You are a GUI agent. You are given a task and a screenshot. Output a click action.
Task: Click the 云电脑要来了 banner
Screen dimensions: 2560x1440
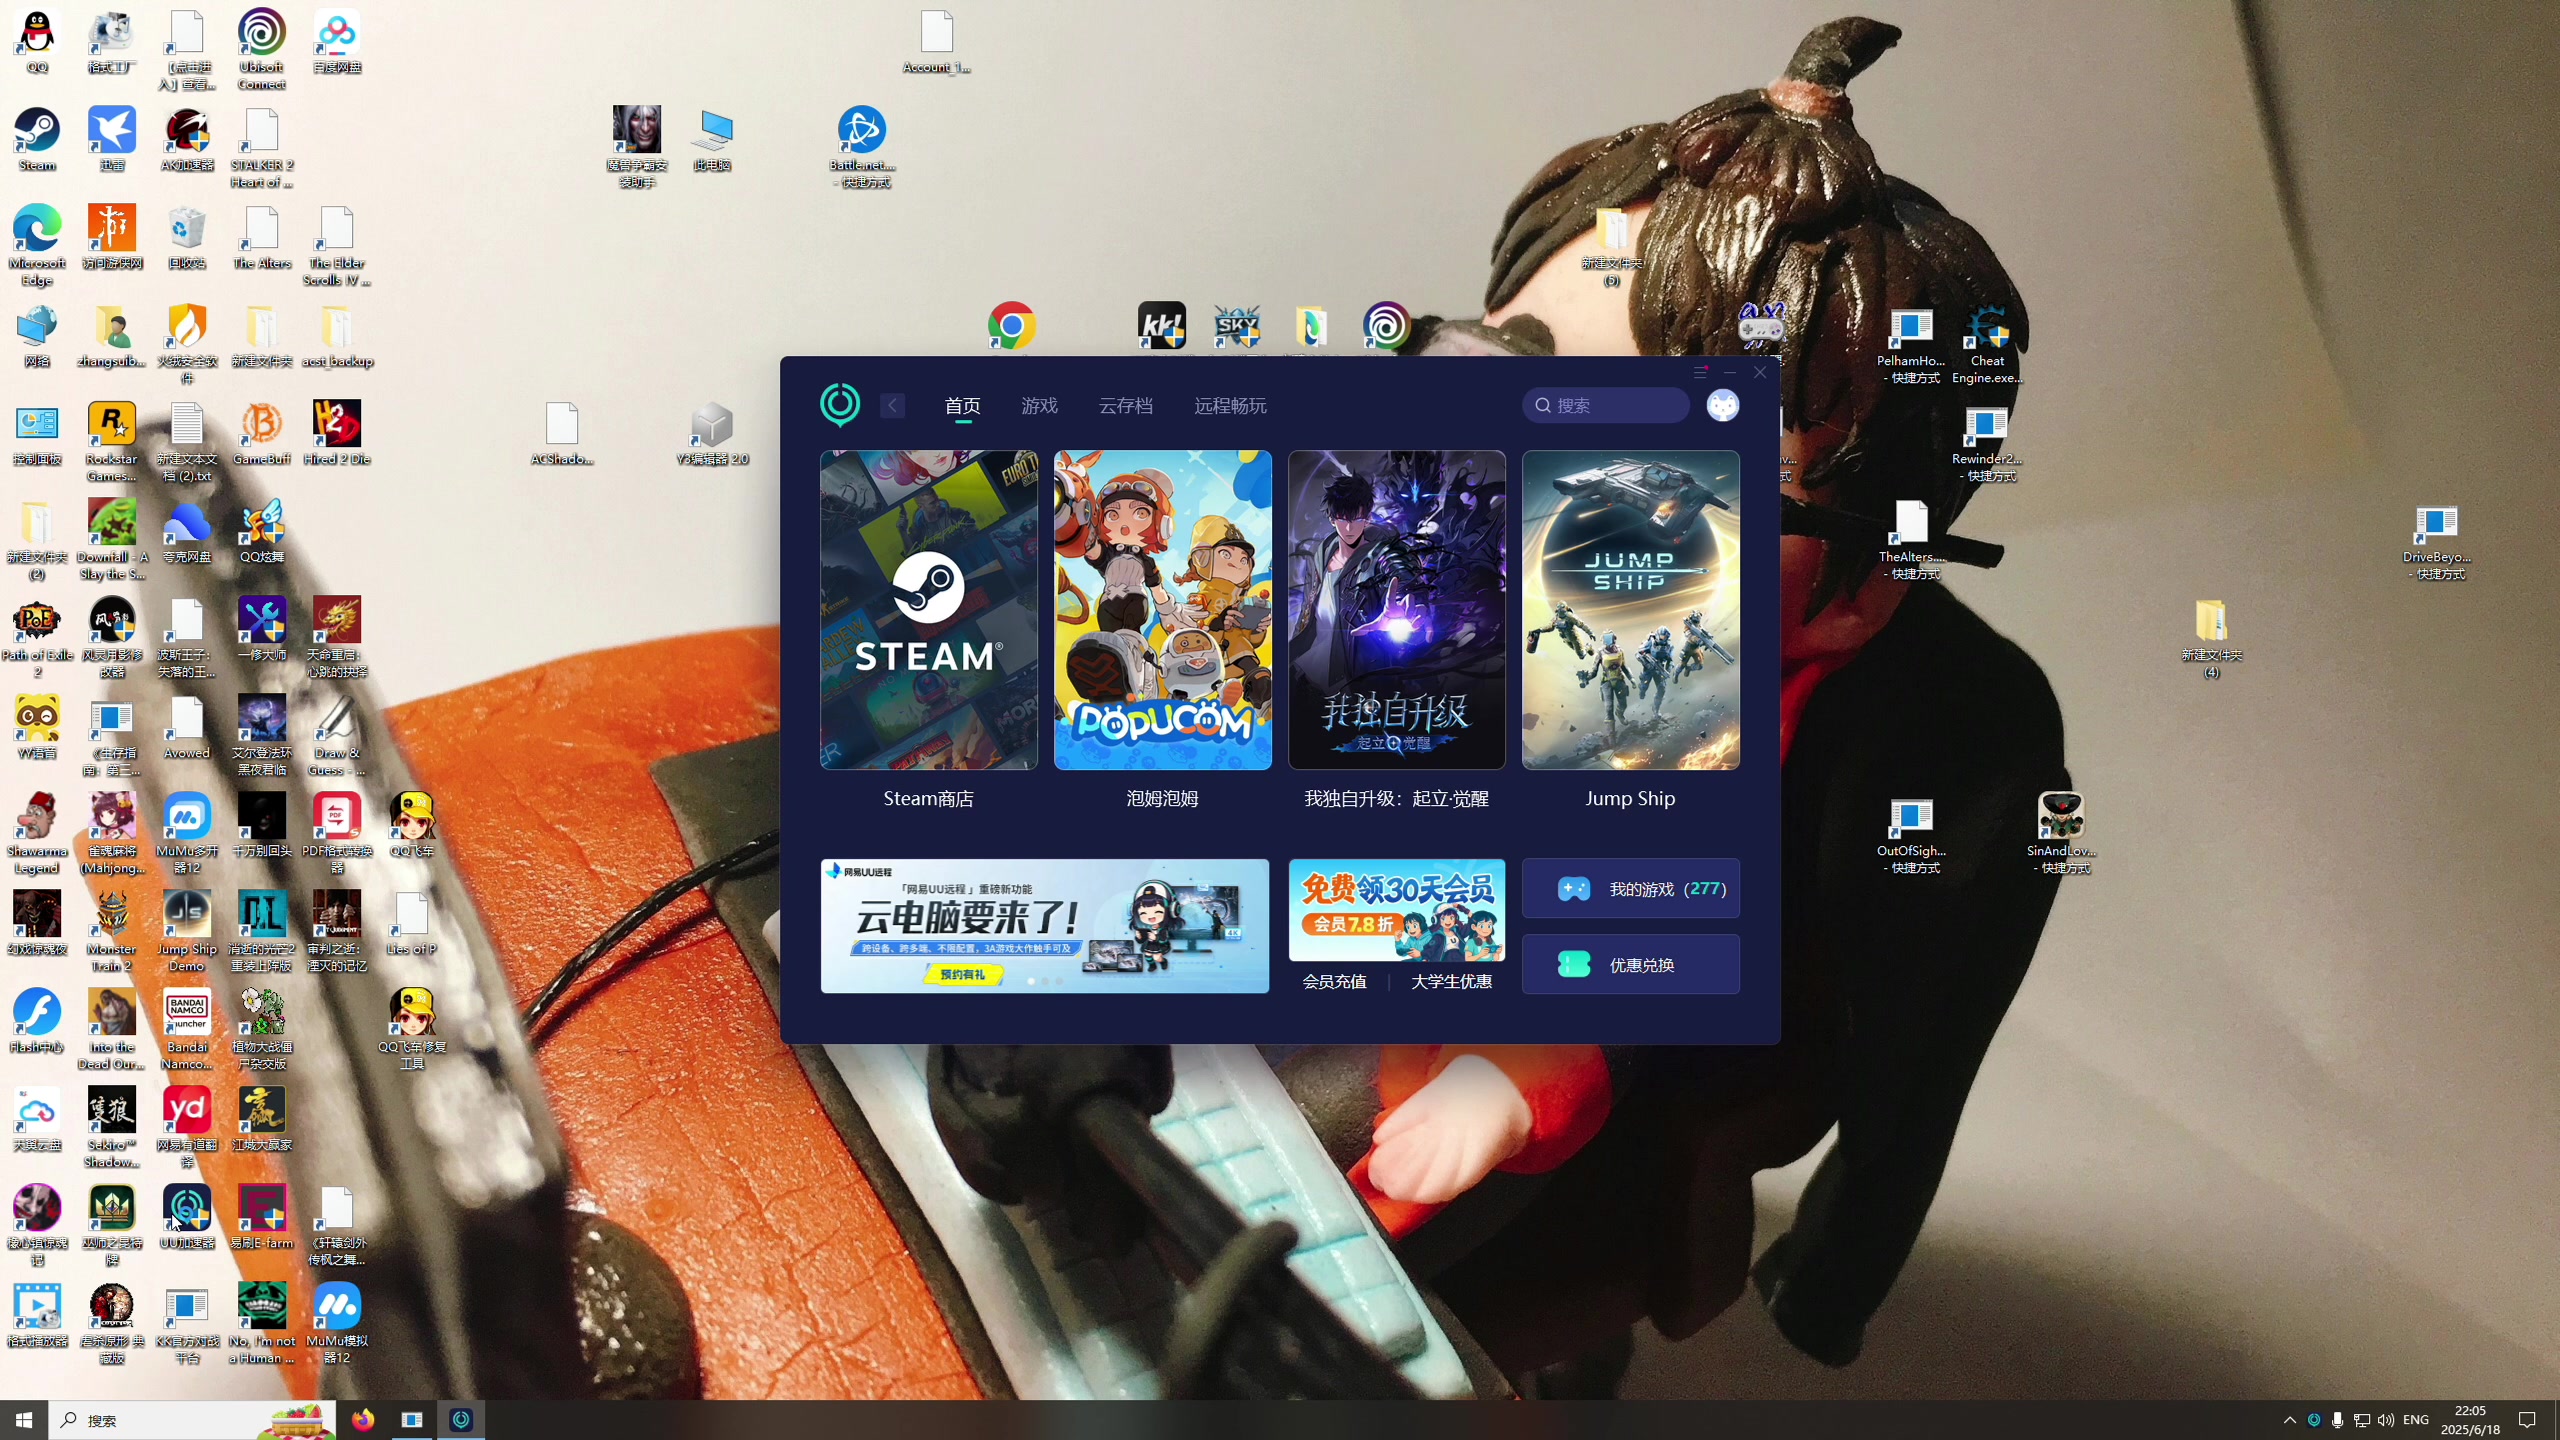click(x=1044, y=926)
